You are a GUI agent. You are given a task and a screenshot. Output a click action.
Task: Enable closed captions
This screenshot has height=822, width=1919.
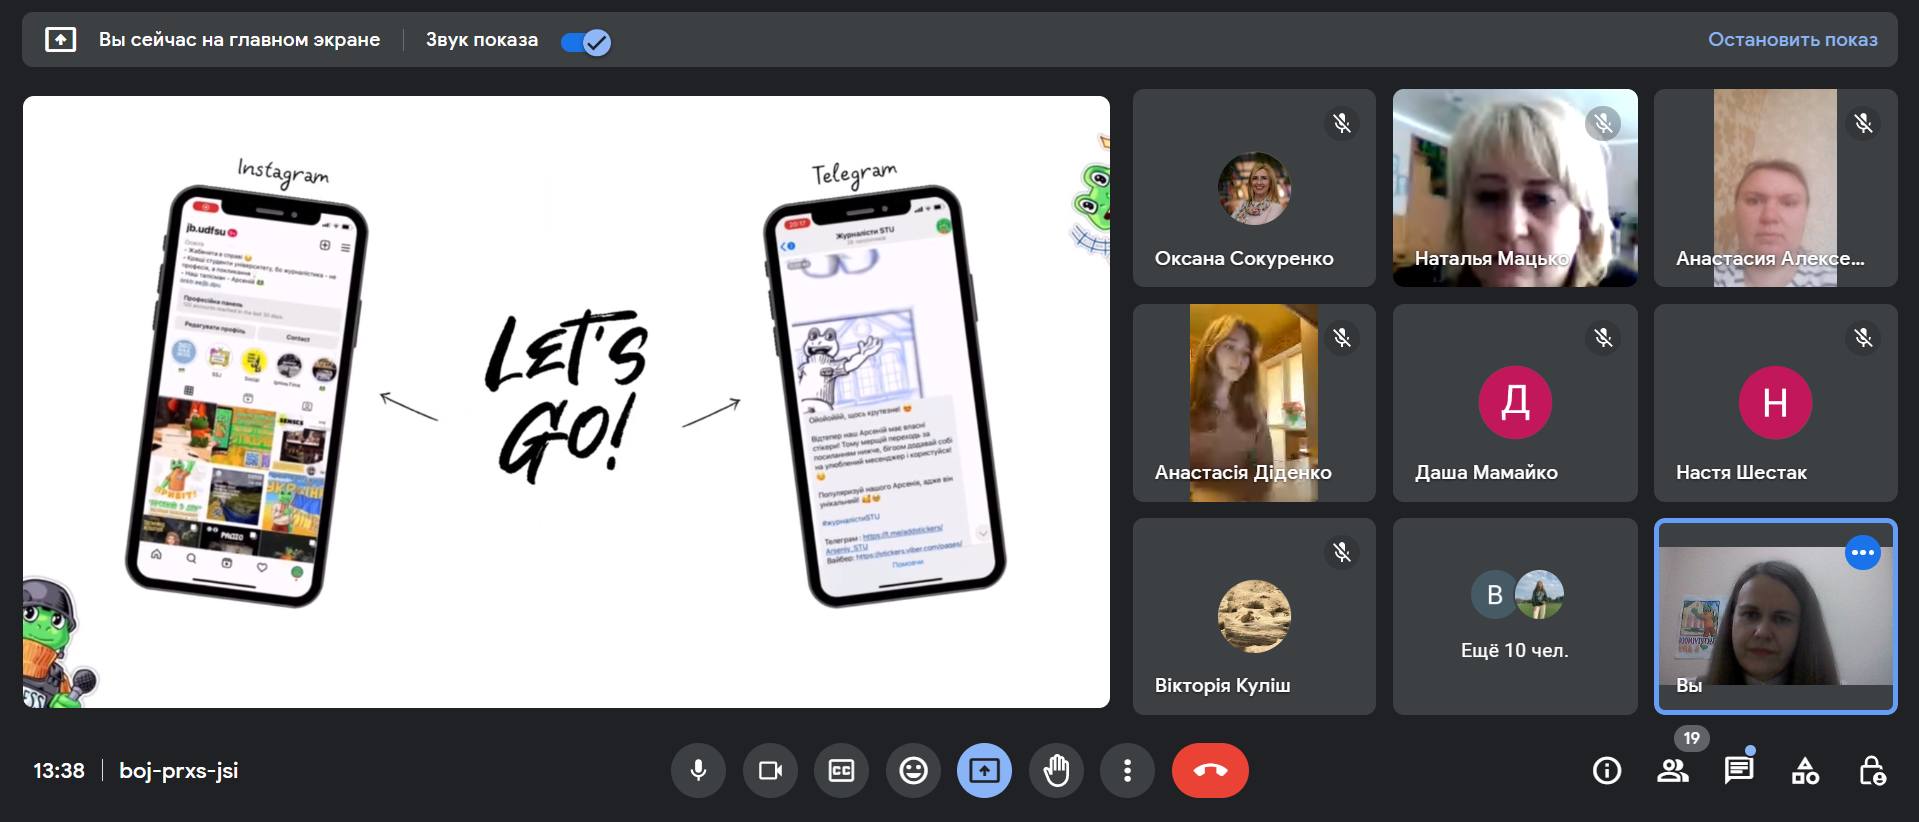click(842, 770)
